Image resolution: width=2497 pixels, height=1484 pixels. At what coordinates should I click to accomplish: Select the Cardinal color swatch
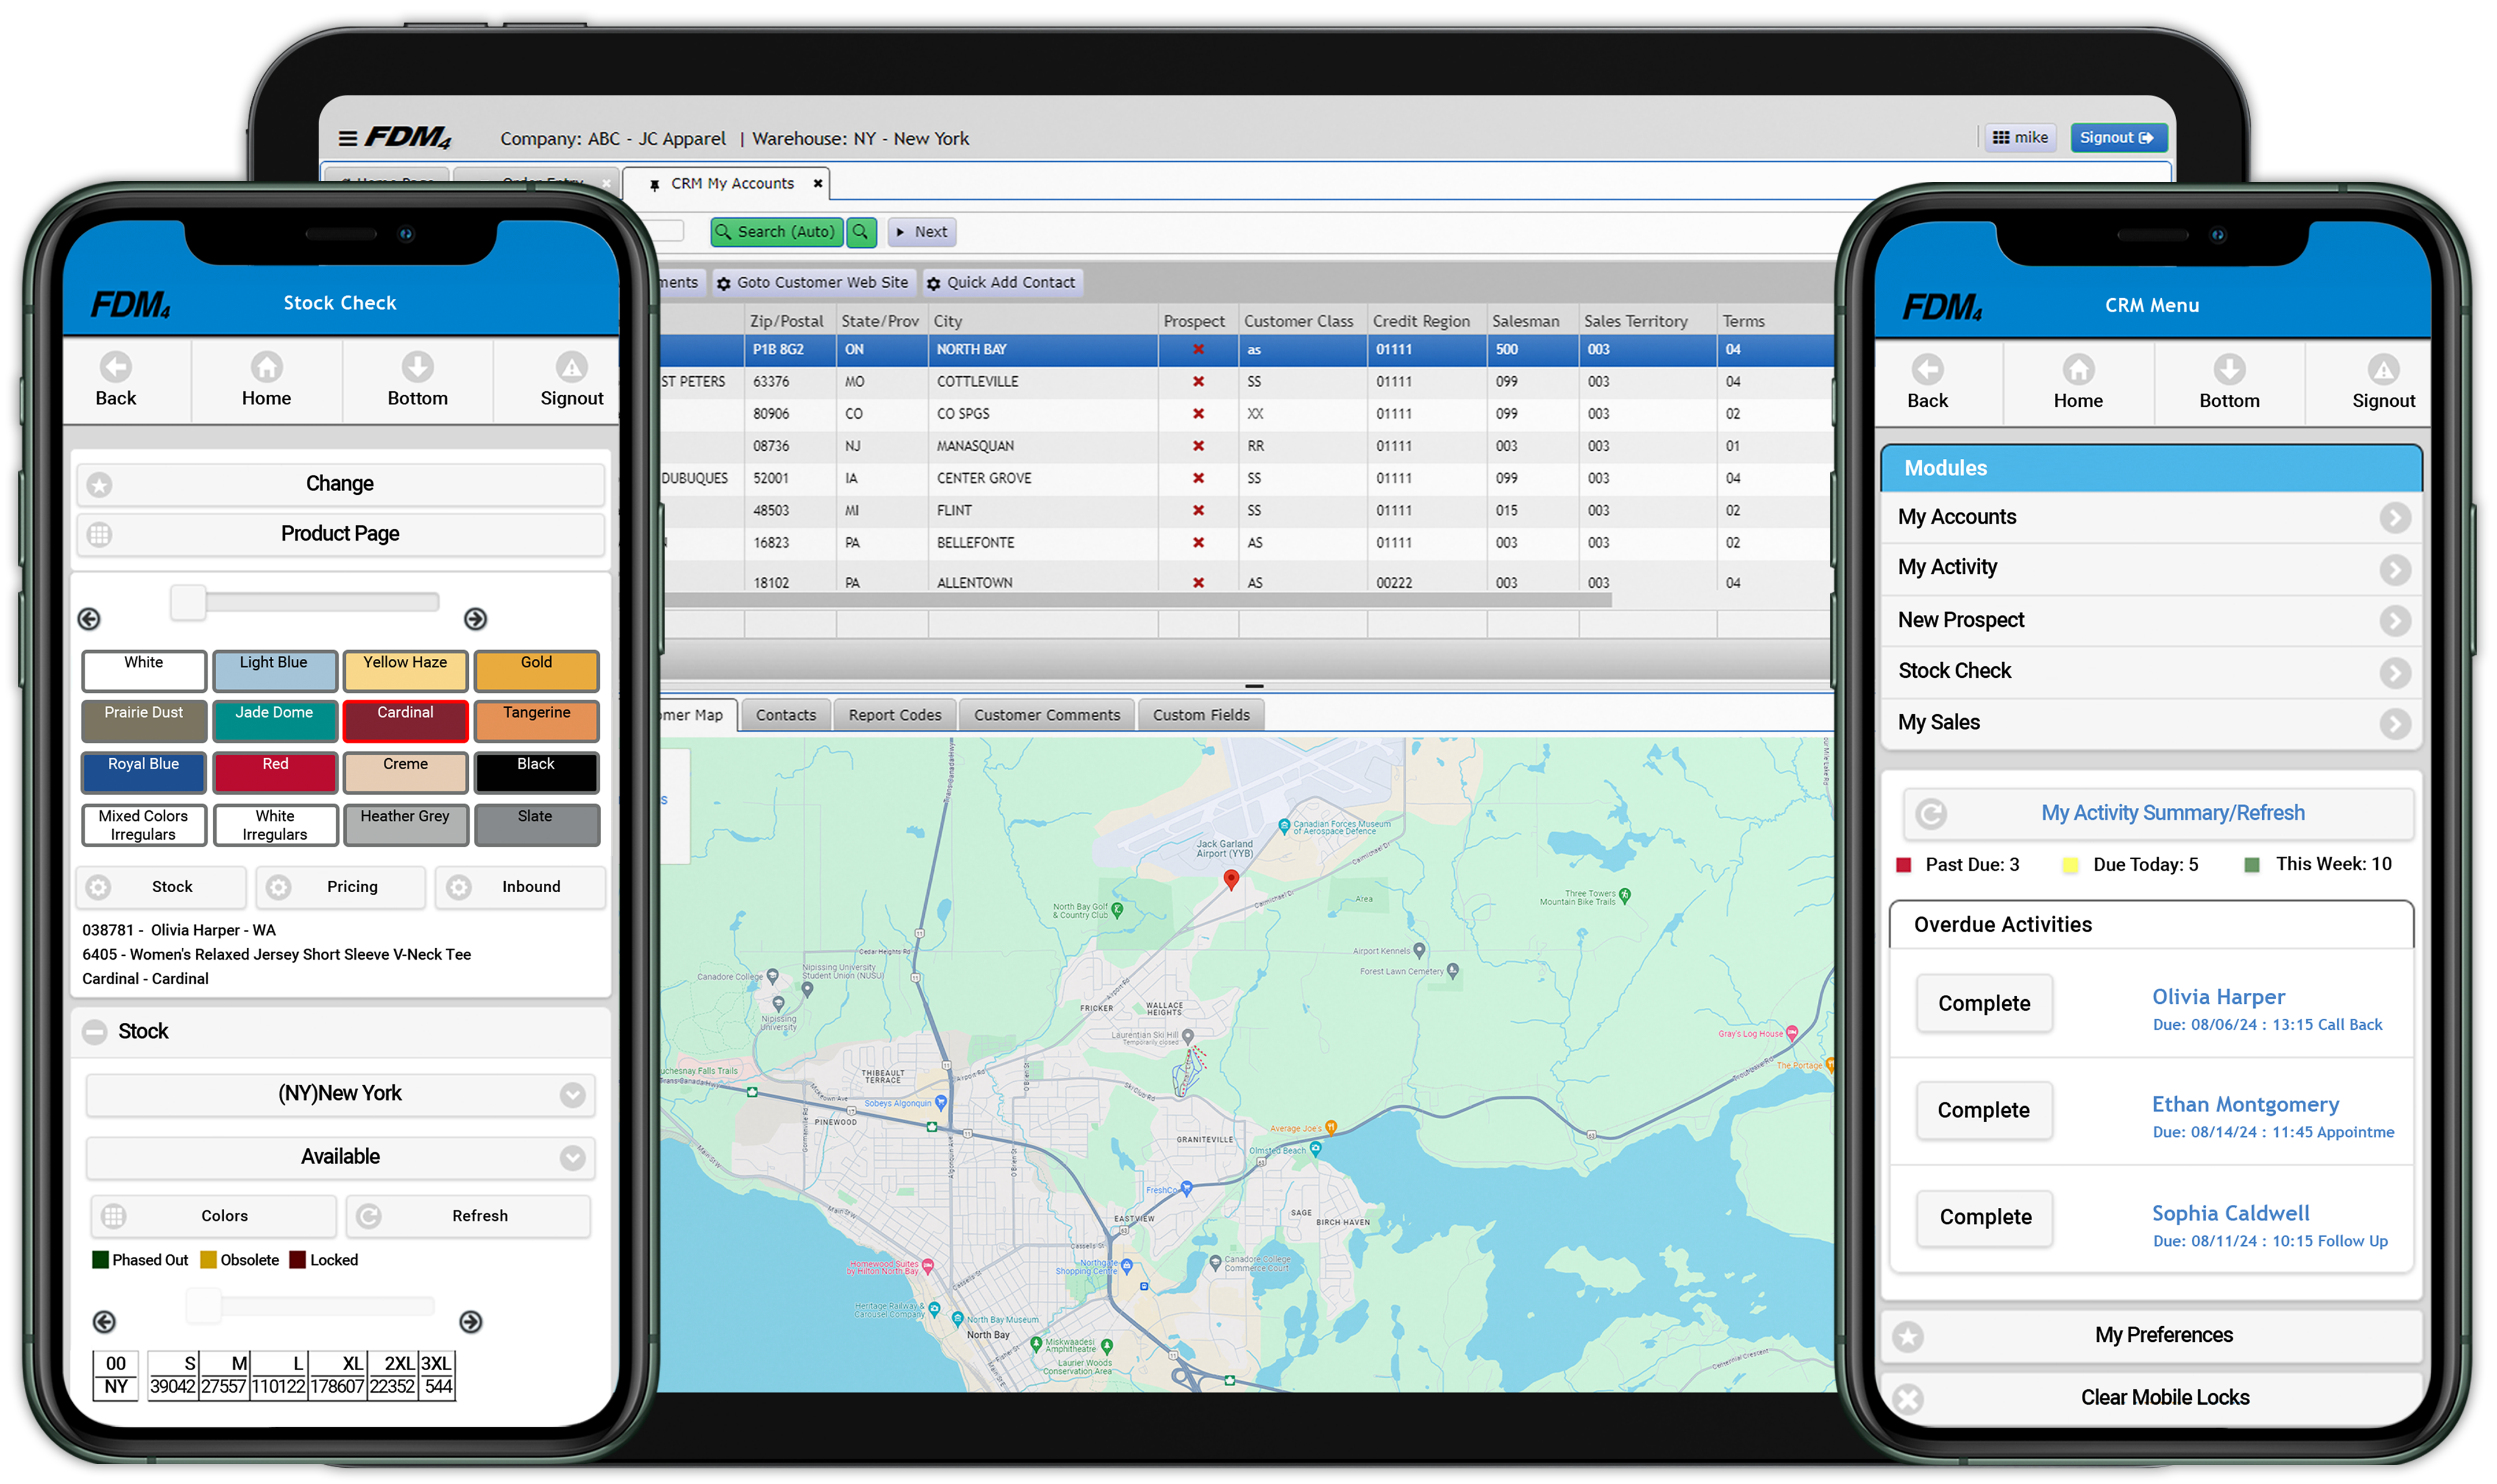(x=405, y=720)
